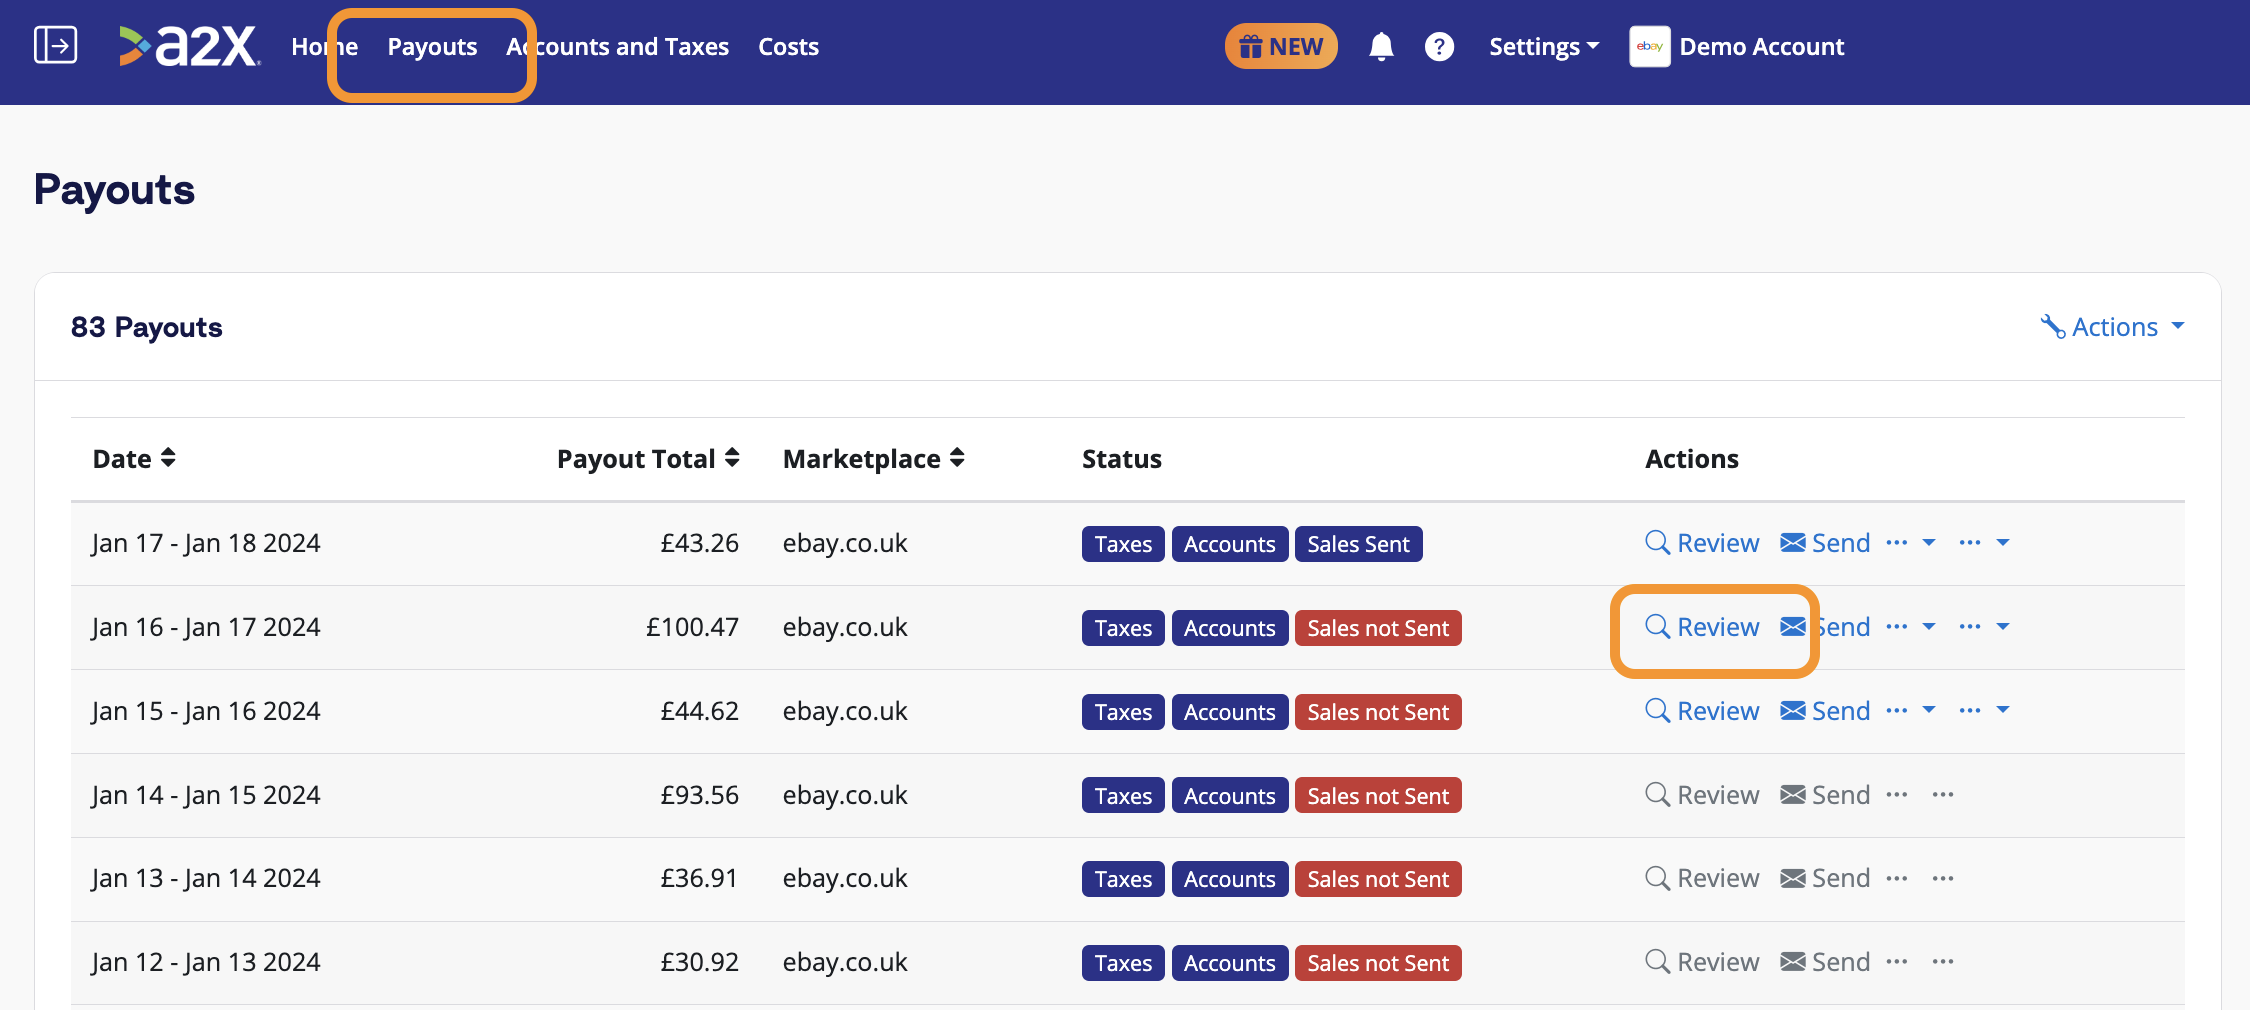Select the Jan 17 - Jan 18 2024 date cell
The width and height of the screenshot is (2250, 1010).
click(x=206, y=543)
